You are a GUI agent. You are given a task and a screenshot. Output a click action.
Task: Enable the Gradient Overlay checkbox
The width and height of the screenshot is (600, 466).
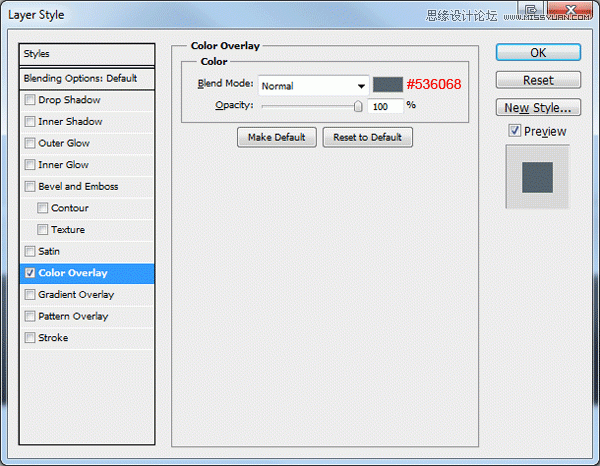[x=30, y=295]
